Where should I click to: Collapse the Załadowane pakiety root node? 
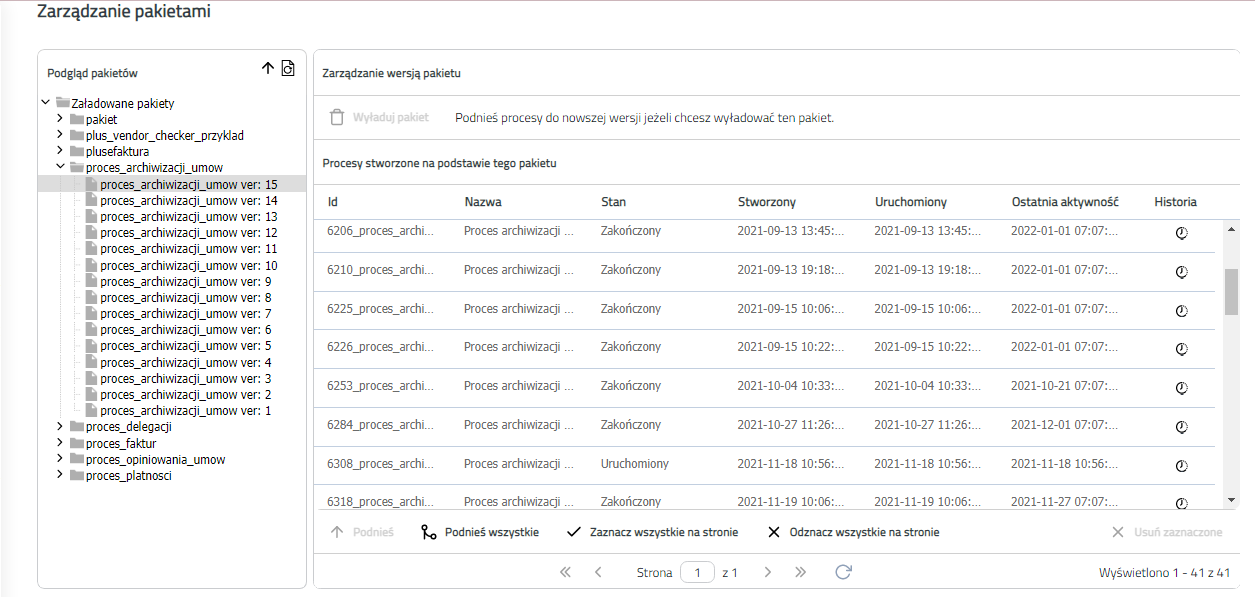tap(45, 102)
